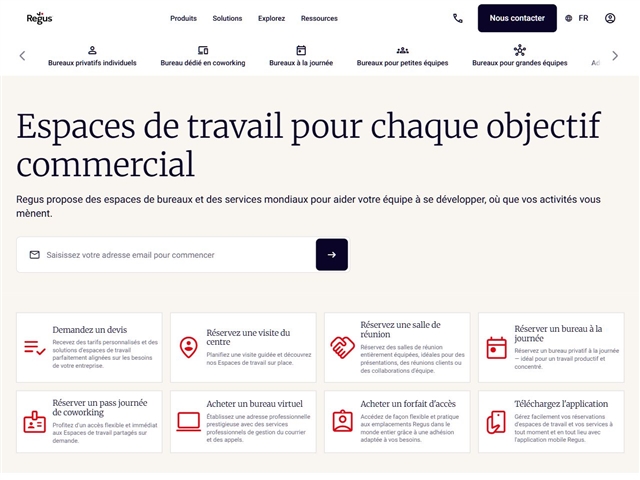
Task: Open Acheter un forfait d'accès link
Action: pyautogui.click(x=397, y=422)
